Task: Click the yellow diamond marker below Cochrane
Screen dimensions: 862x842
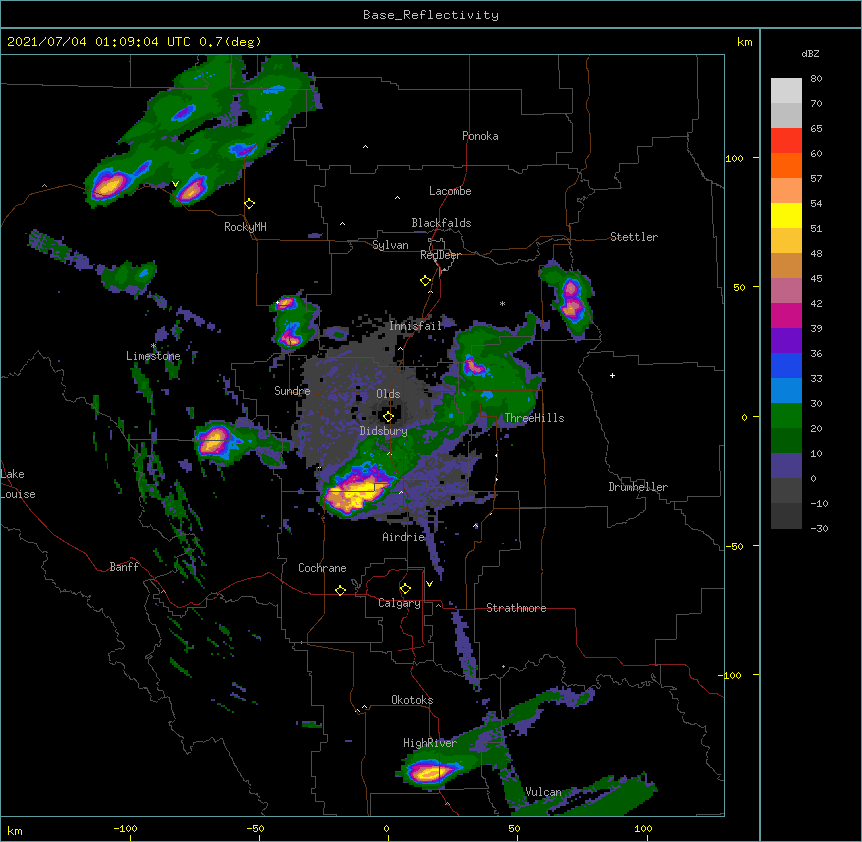Action: click(340, 590)
